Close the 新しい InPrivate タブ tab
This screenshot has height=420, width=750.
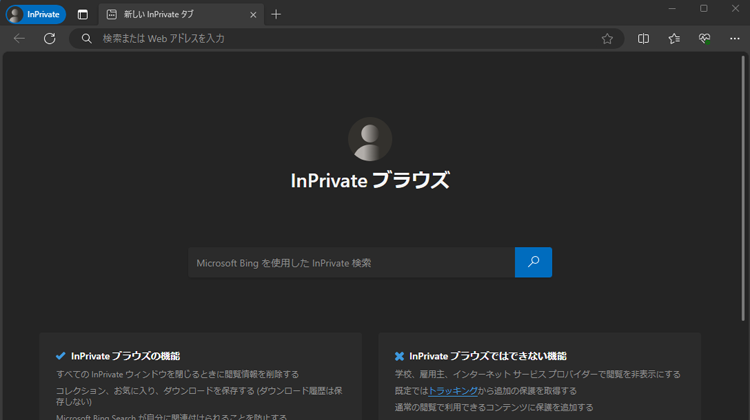pos(253,15)
